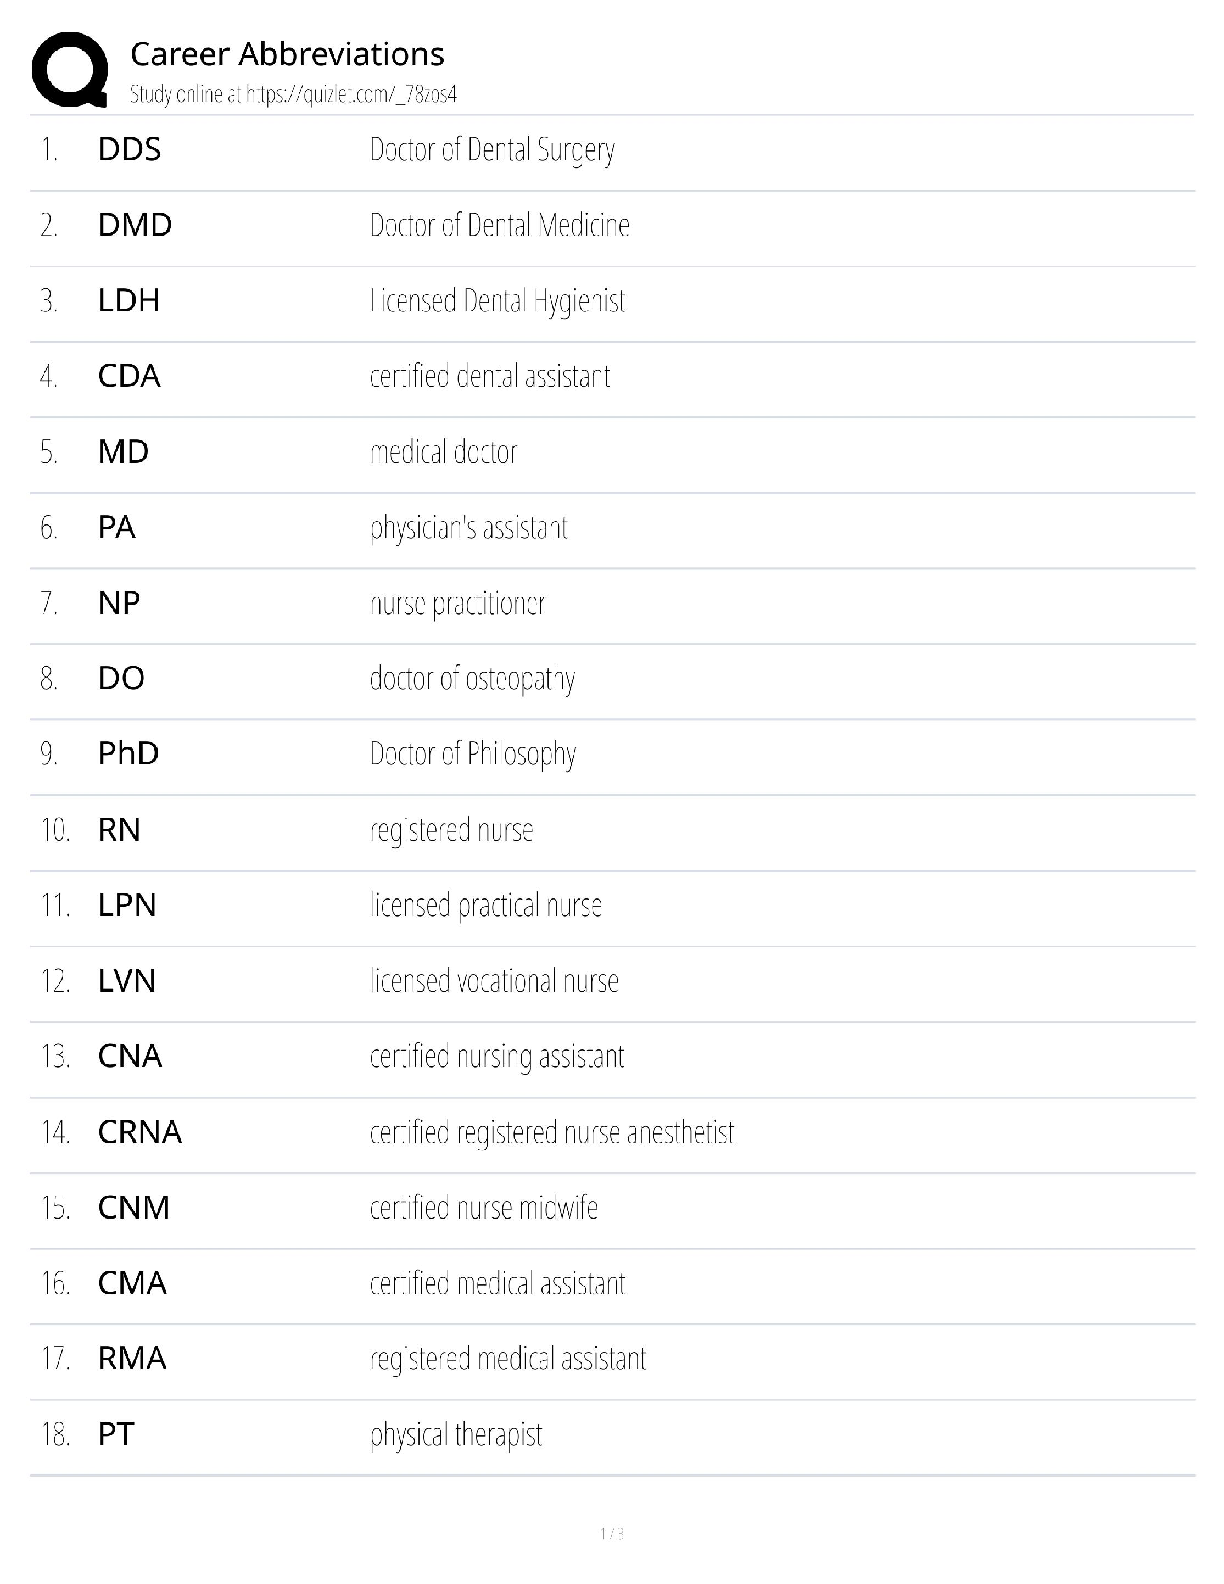Click the Quizlet Q logo icon

(70, 70)
